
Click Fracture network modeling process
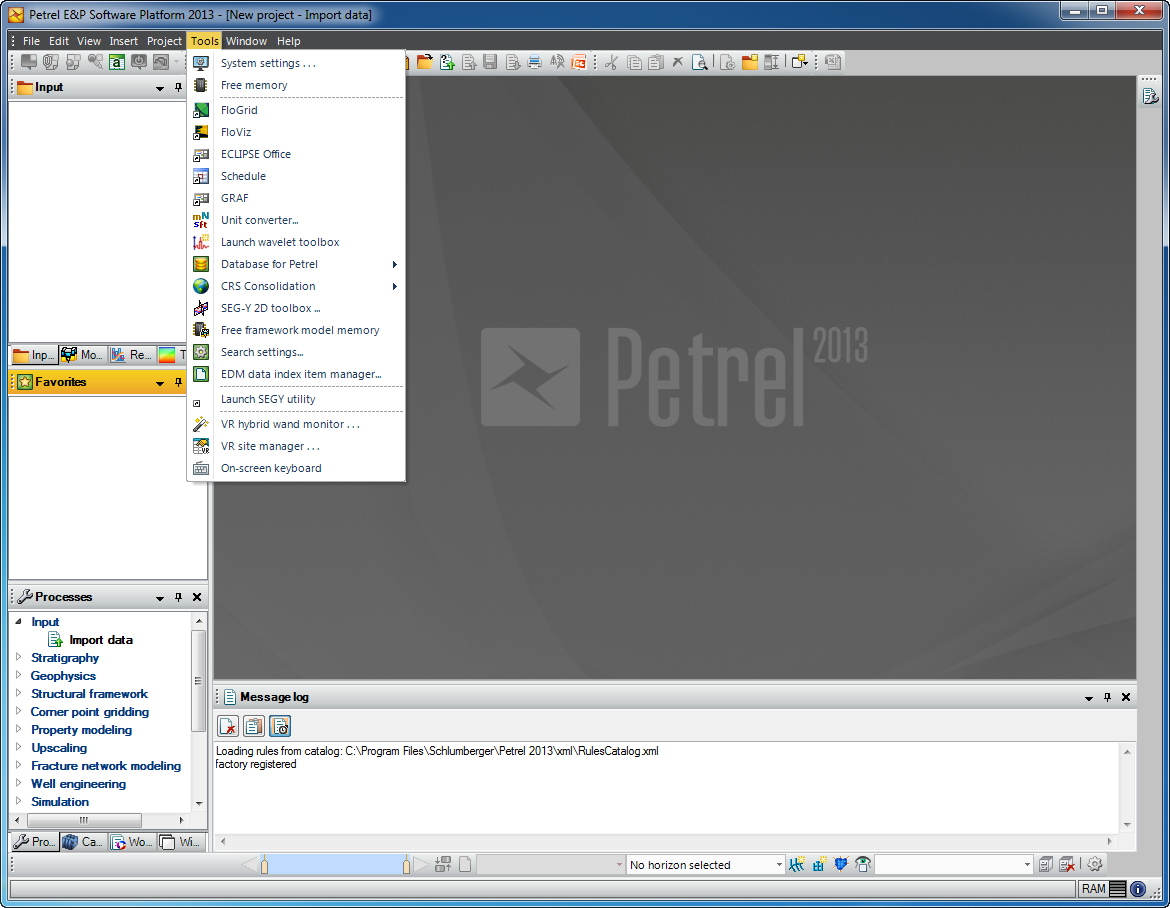[x=106, y=765]
